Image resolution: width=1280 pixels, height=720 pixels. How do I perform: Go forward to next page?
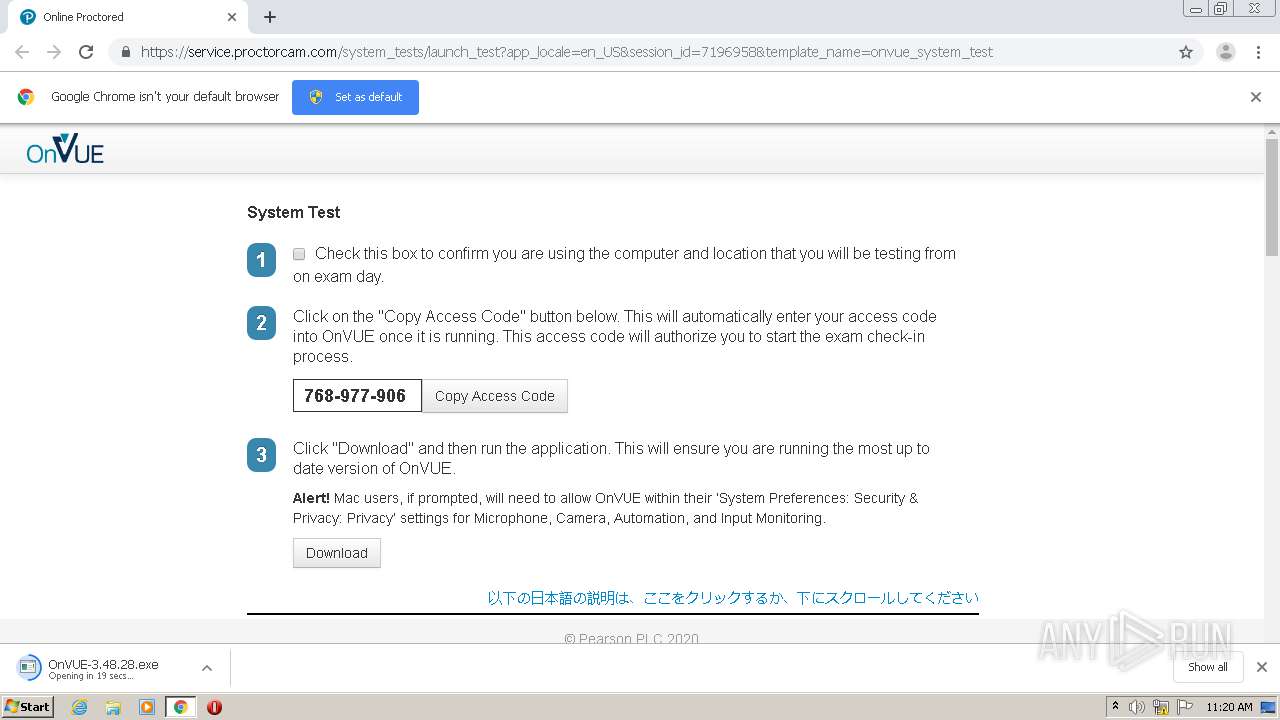coord(54,52)
